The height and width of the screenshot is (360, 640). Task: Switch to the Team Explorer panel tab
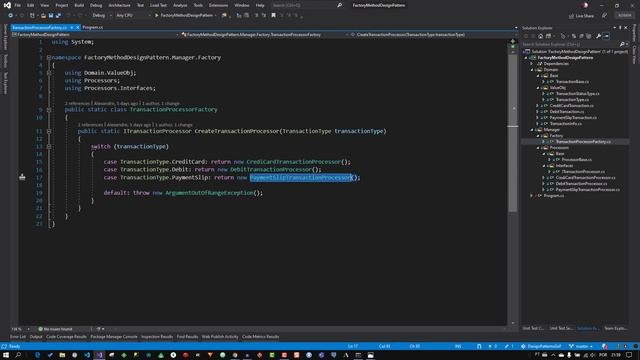(615, 329)
